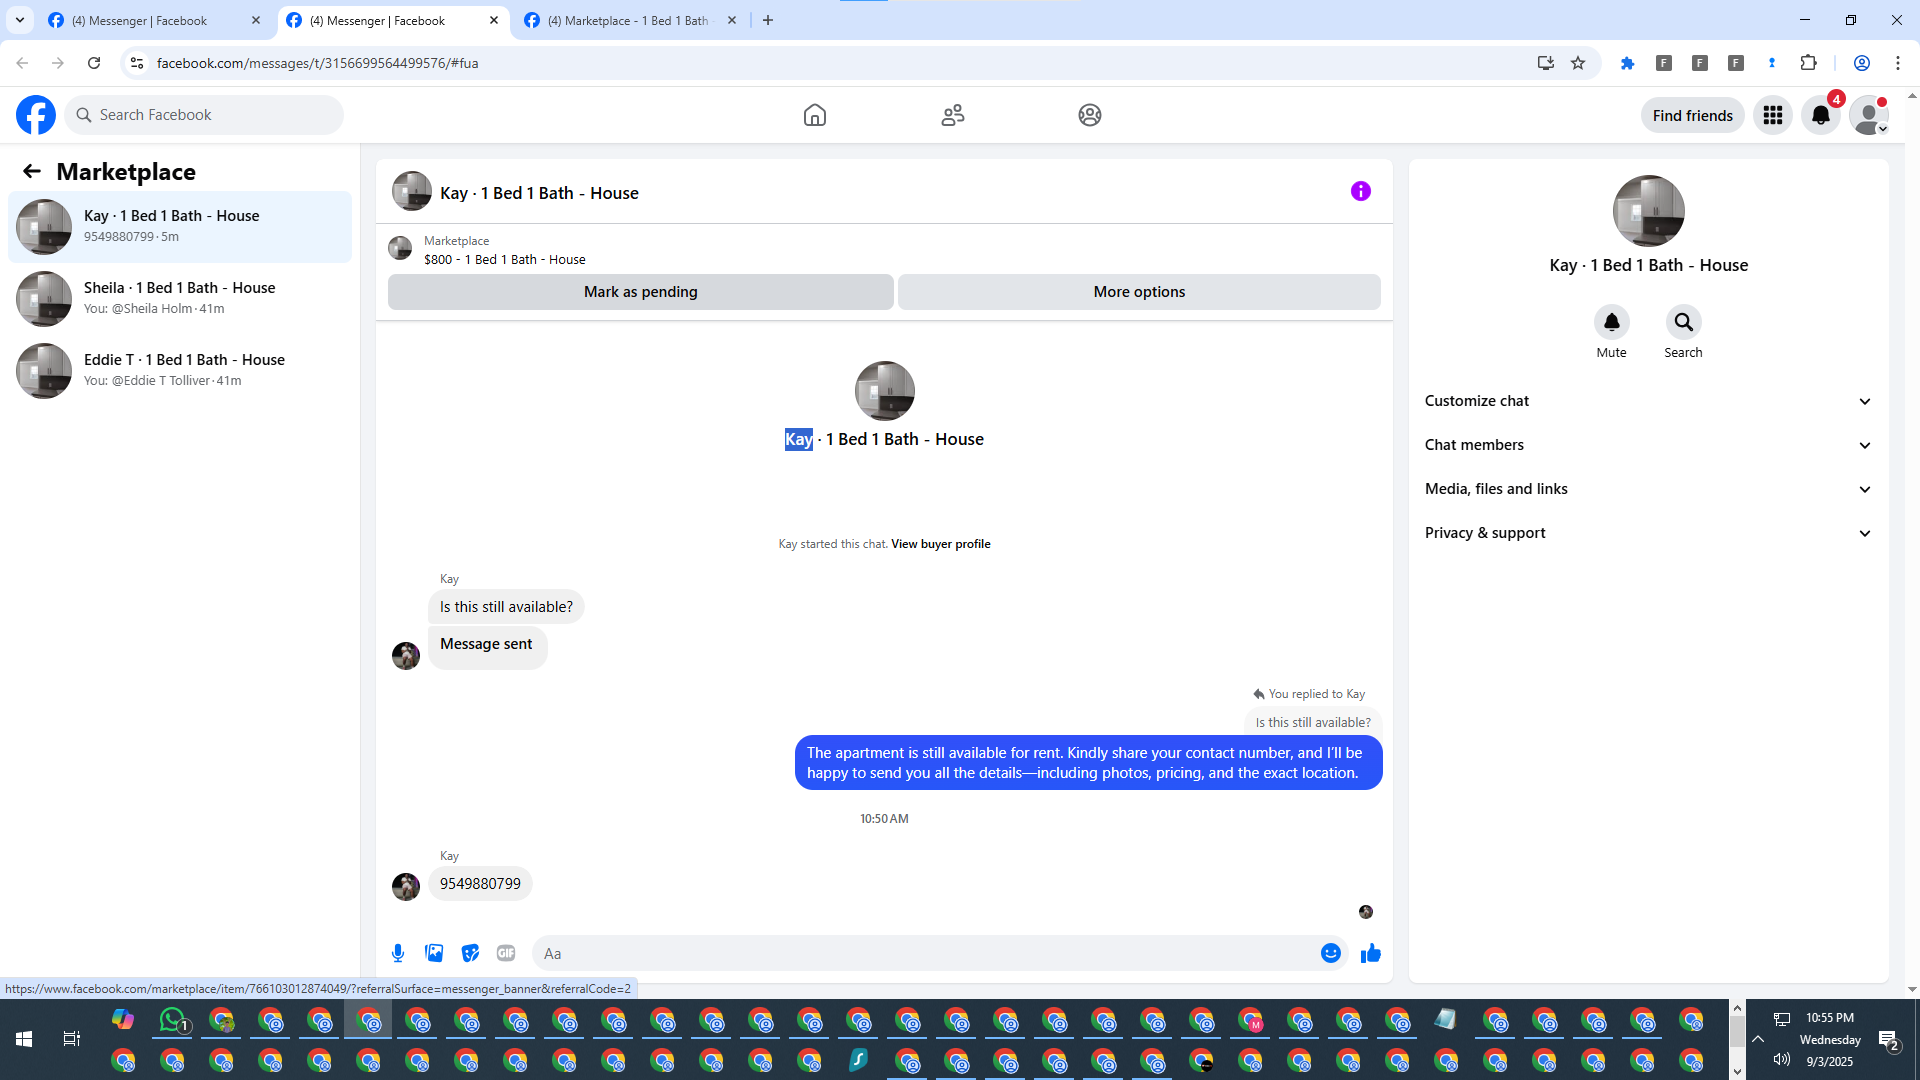Open the $800 1 Bed 1 Bath listing link
1920x1080 pixels.
[x=505, y=259]
